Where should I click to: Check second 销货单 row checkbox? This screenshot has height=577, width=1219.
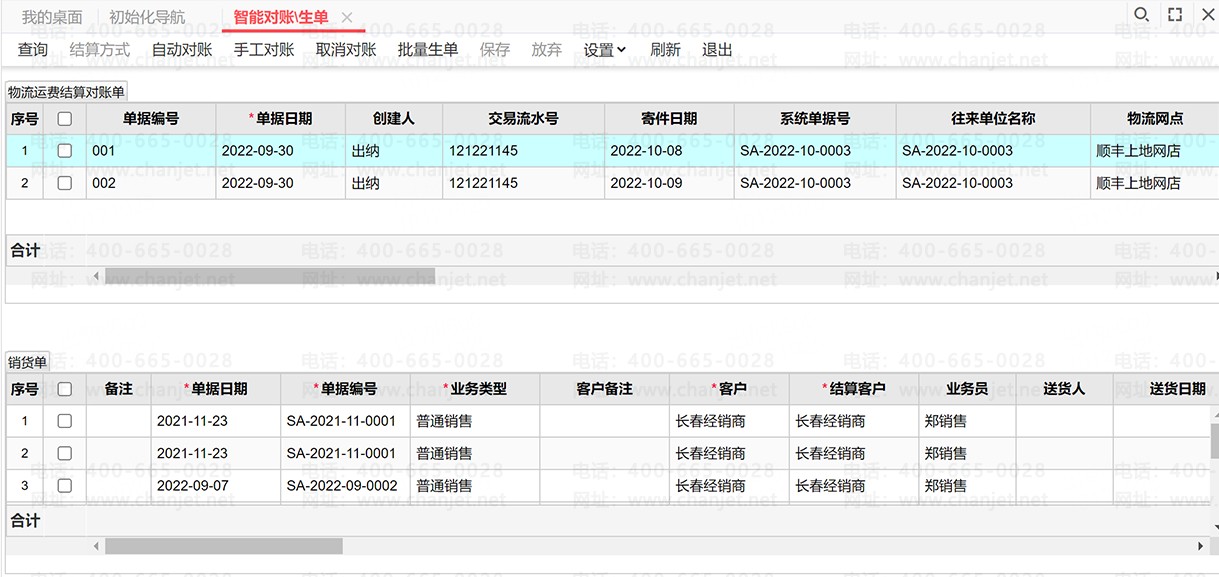tap(65, 453)
